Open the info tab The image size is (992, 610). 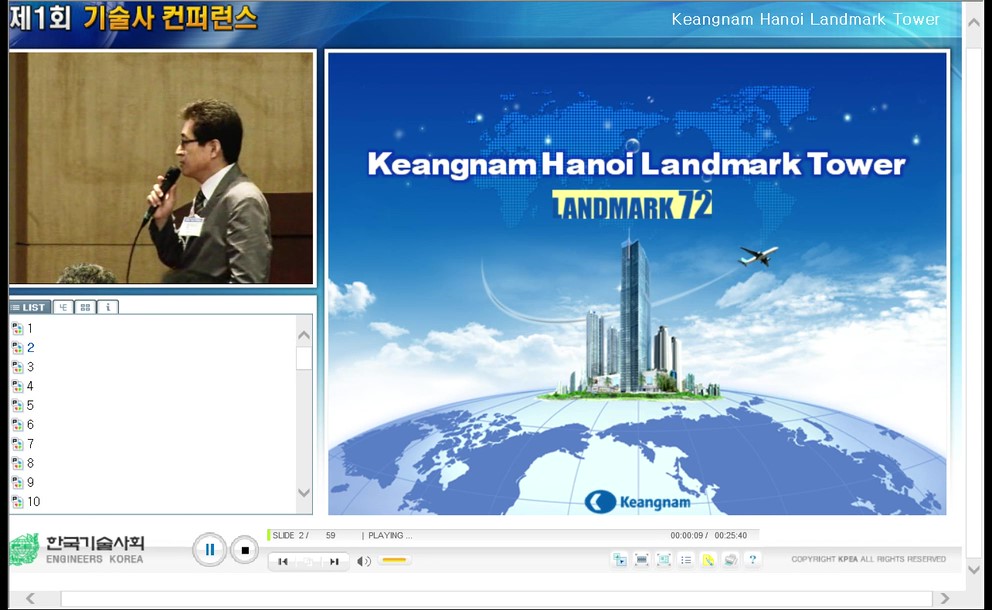[108, 307]
